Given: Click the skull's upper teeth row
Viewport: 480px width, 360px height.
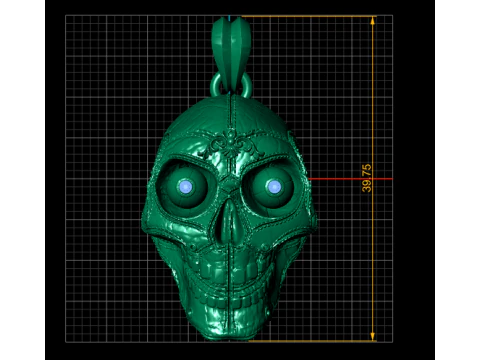Looking at the screenshot, I should click(x=230, y=270).
